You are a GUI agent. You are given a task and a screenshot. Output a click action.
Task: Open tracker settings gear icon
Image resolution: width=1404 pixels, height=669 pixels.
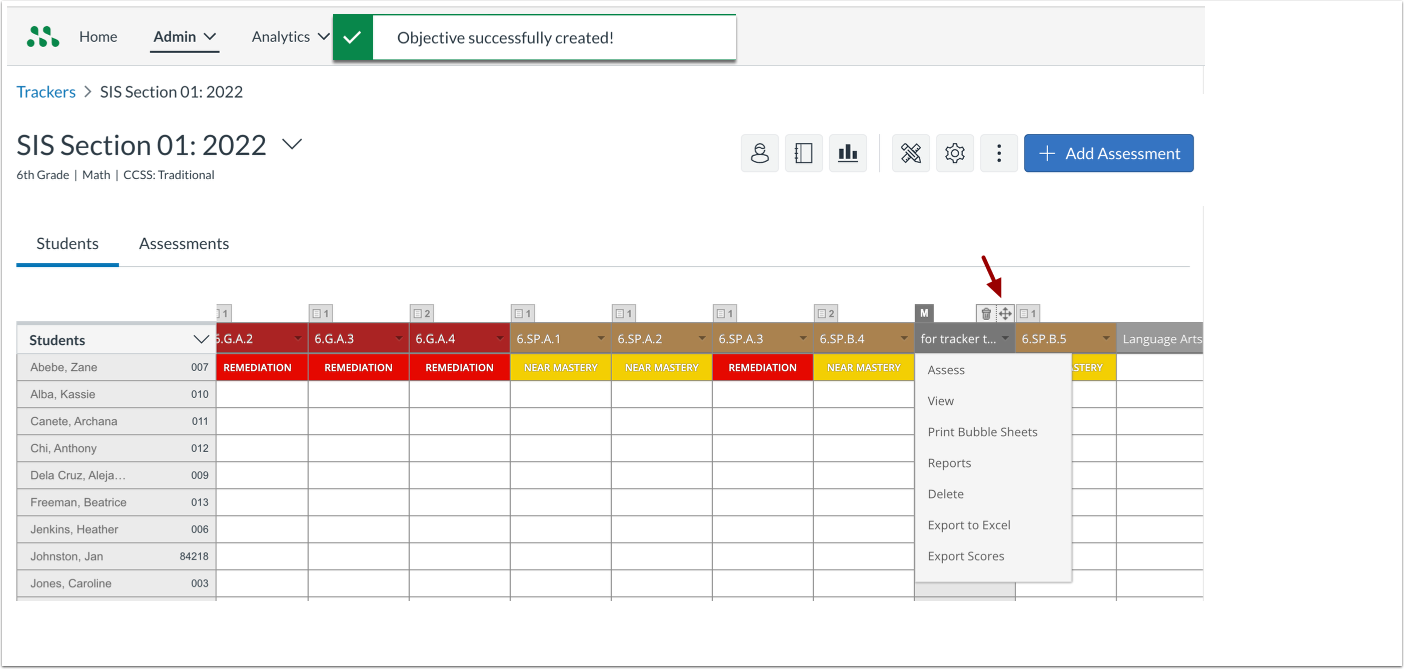tap(955, 153)
